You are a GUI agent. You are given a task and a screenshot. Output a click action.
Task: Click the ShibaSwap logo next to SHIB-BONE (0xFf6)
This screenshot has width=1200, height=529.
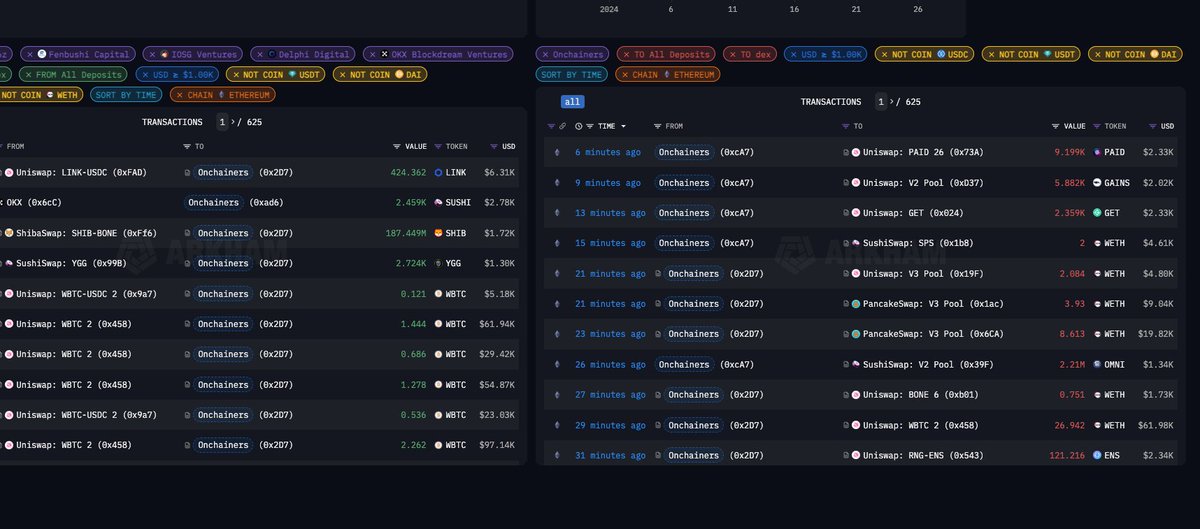point(9,233)
